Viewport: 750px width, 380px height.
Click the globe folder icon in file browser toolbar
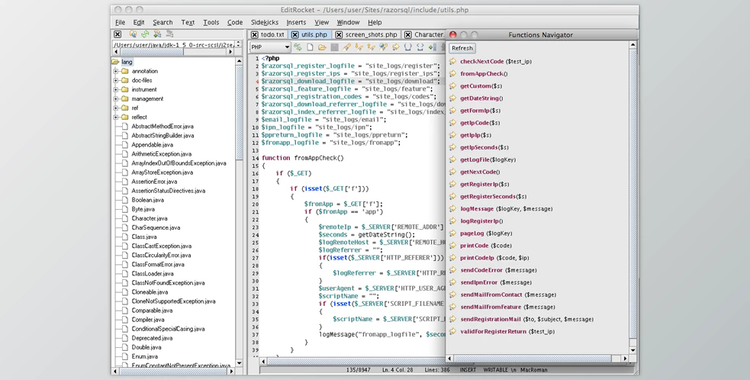pyautogui.click(x=133, y=34)
